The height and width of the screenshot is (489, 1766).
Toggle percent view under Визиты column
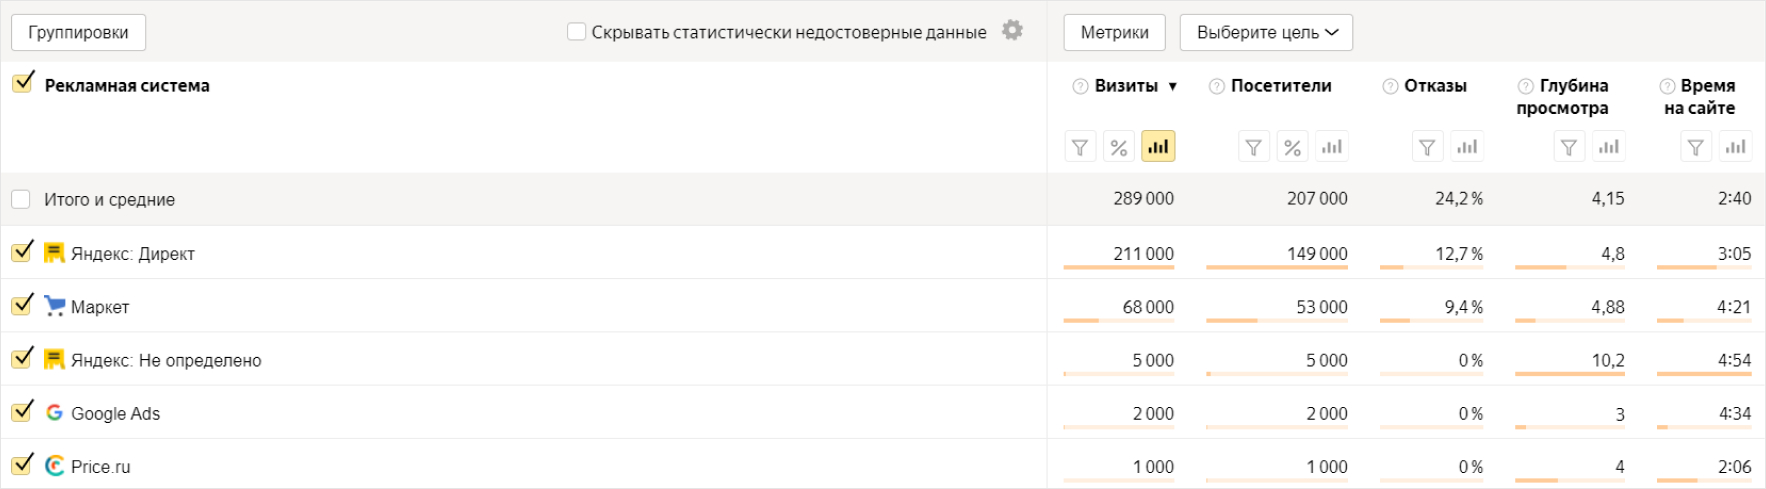(x=1119, y=147)
